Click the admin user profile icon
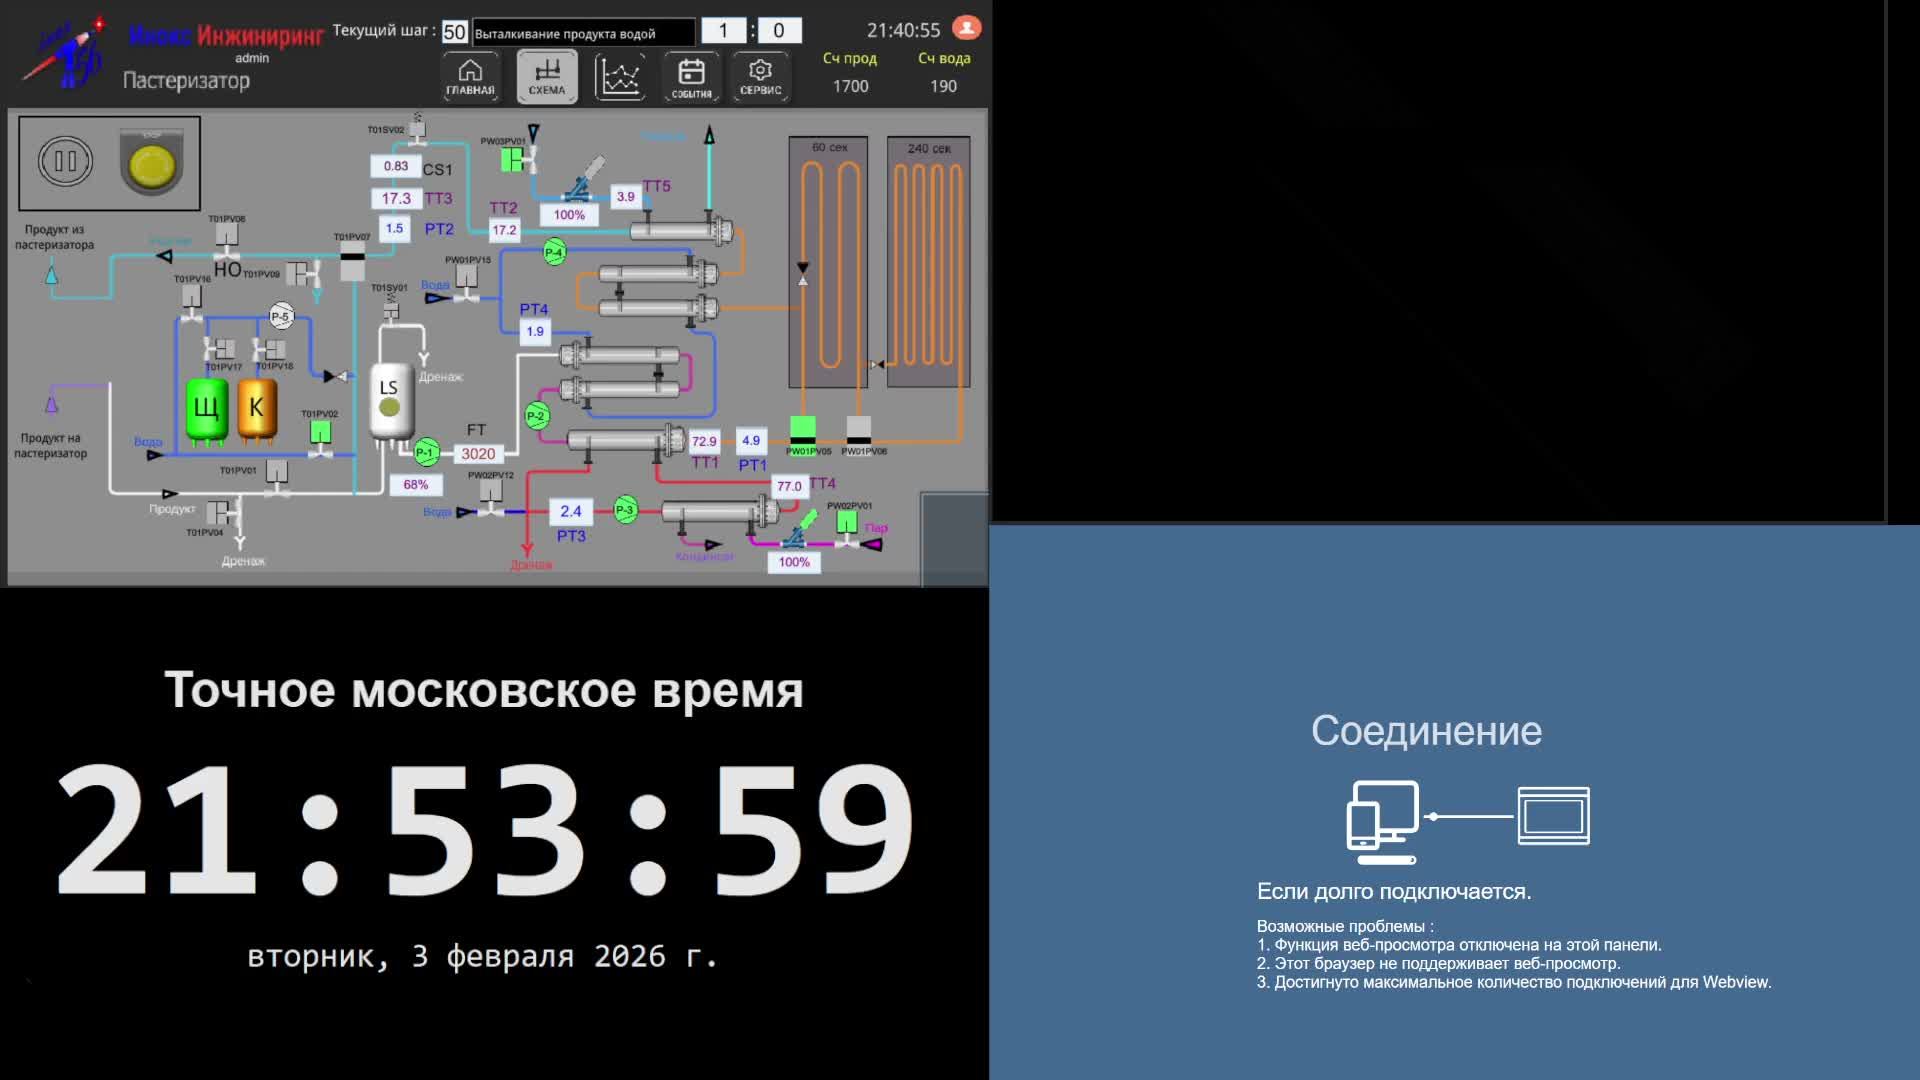1920x1080 pixels. pos(966,28)
